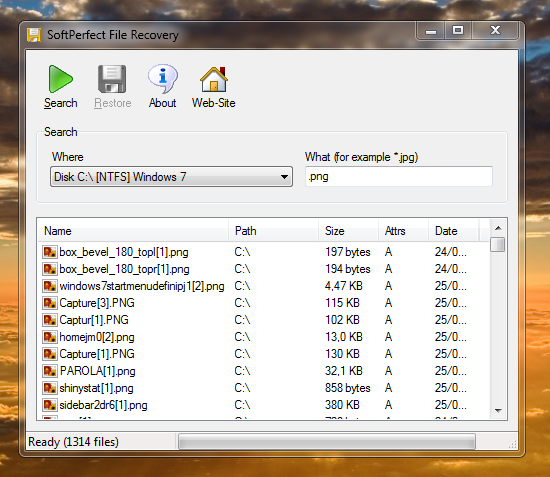Click the 4,47 KB size cell
This screenshot has width=550, height=477.
pos(343,286)
